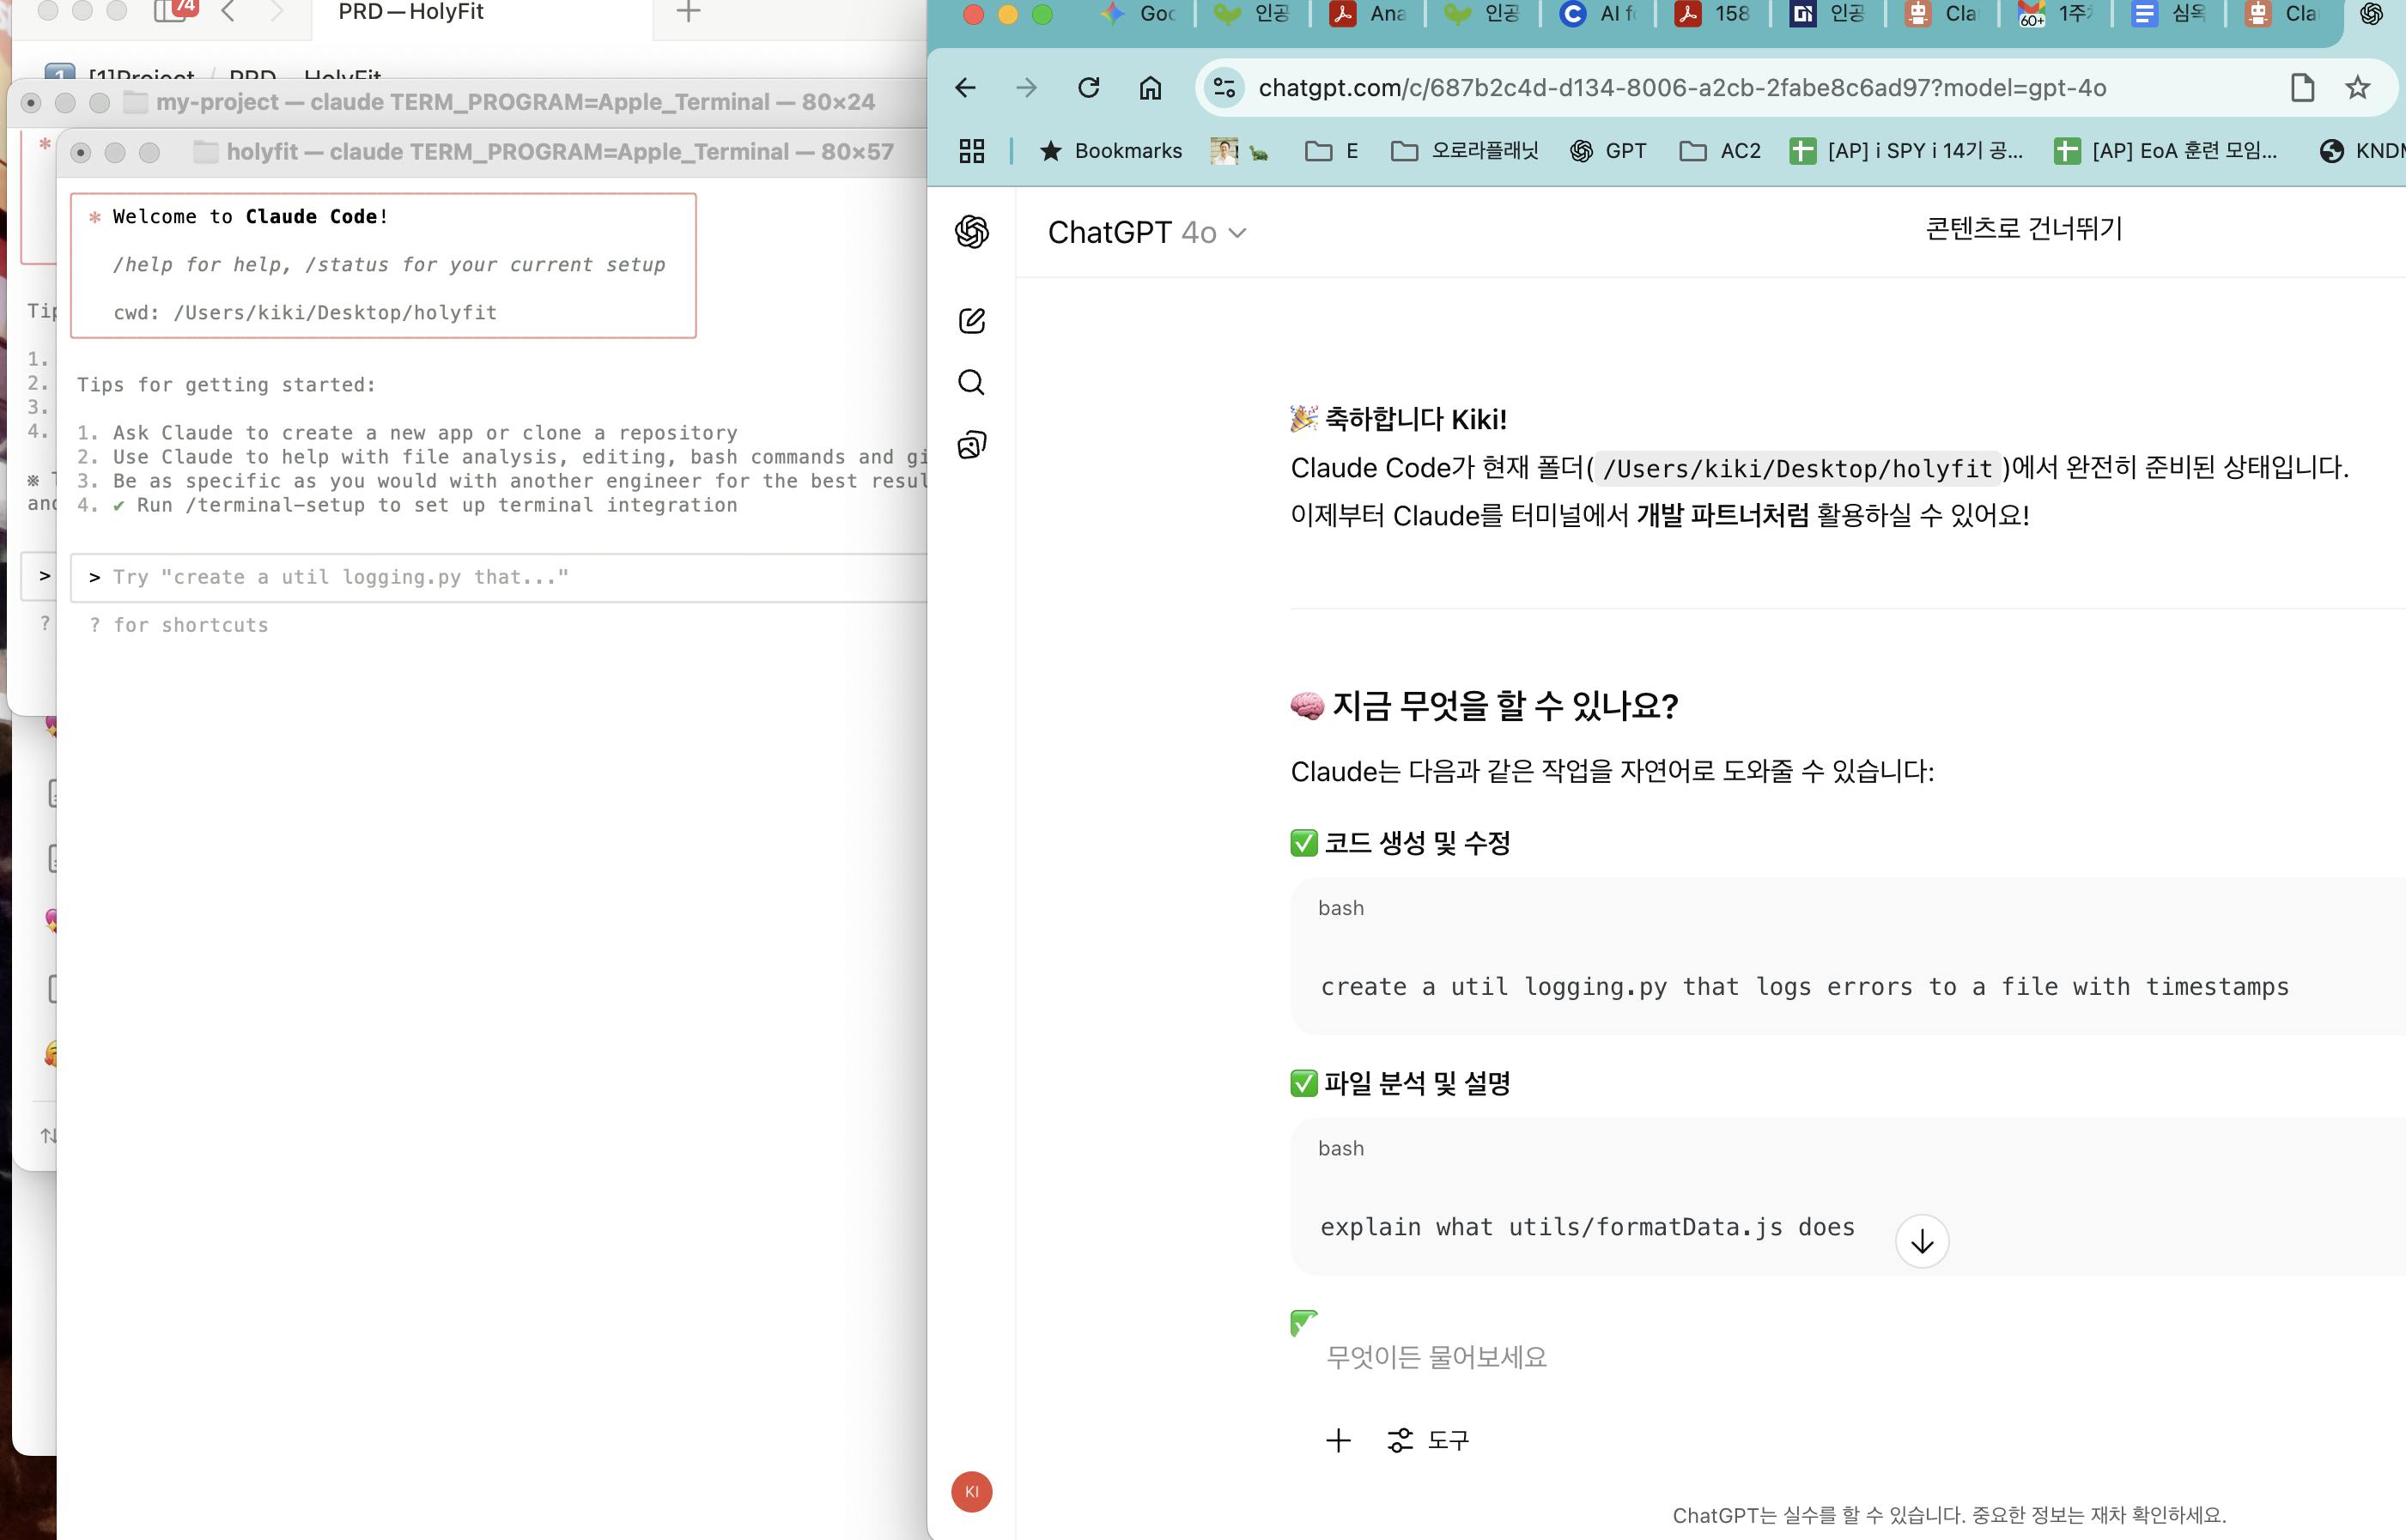
Task: Open chat search with the magnifier icon
Action: [x=971, y=382]
